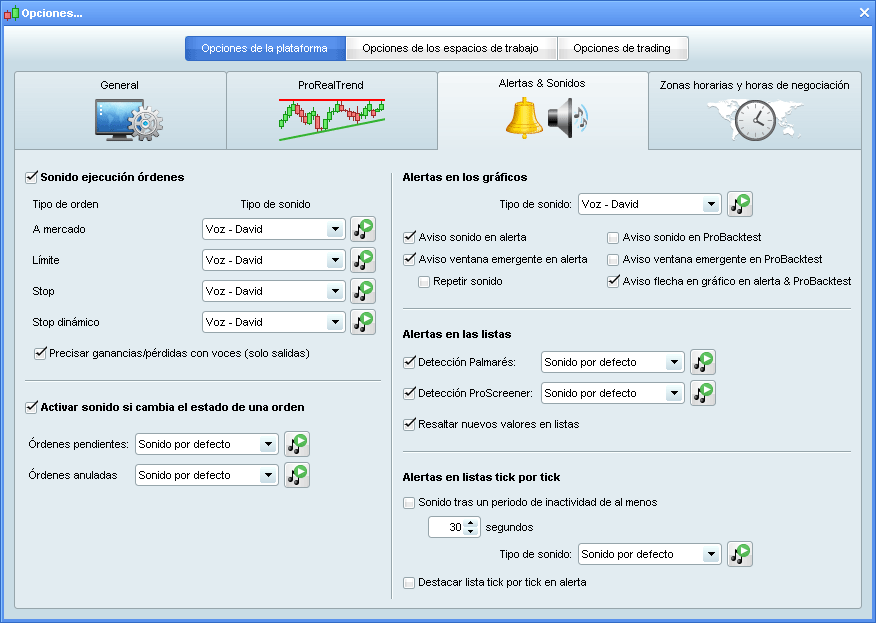This screenshot has height=623, width=876.
Task: Check Repetir sonido option
Action: (424, 283)
